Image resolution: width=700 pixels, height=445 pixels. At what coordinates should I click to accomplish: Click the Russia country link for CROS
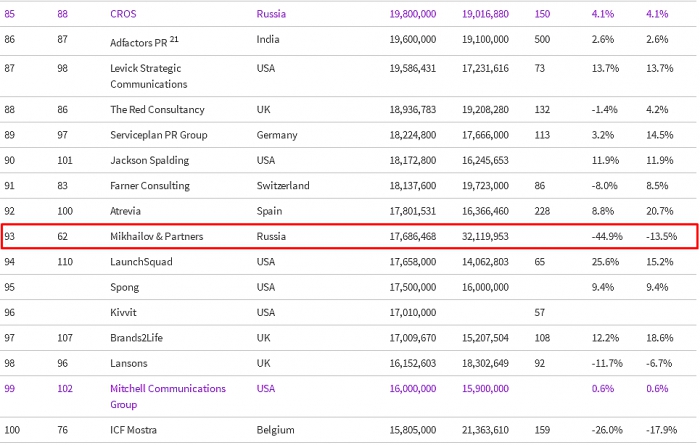[x=271, y=15]
